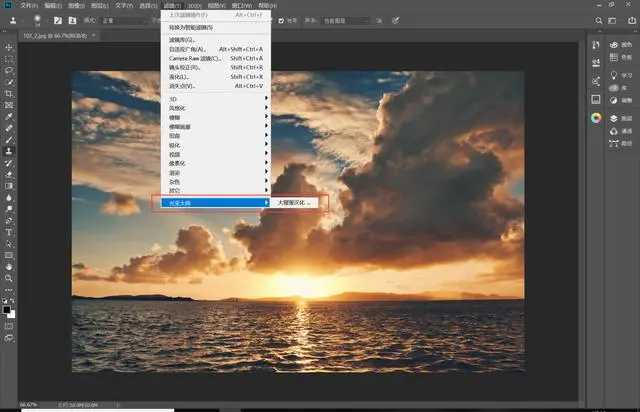Choose Convert for Smart Filters item

pos(216,27)
